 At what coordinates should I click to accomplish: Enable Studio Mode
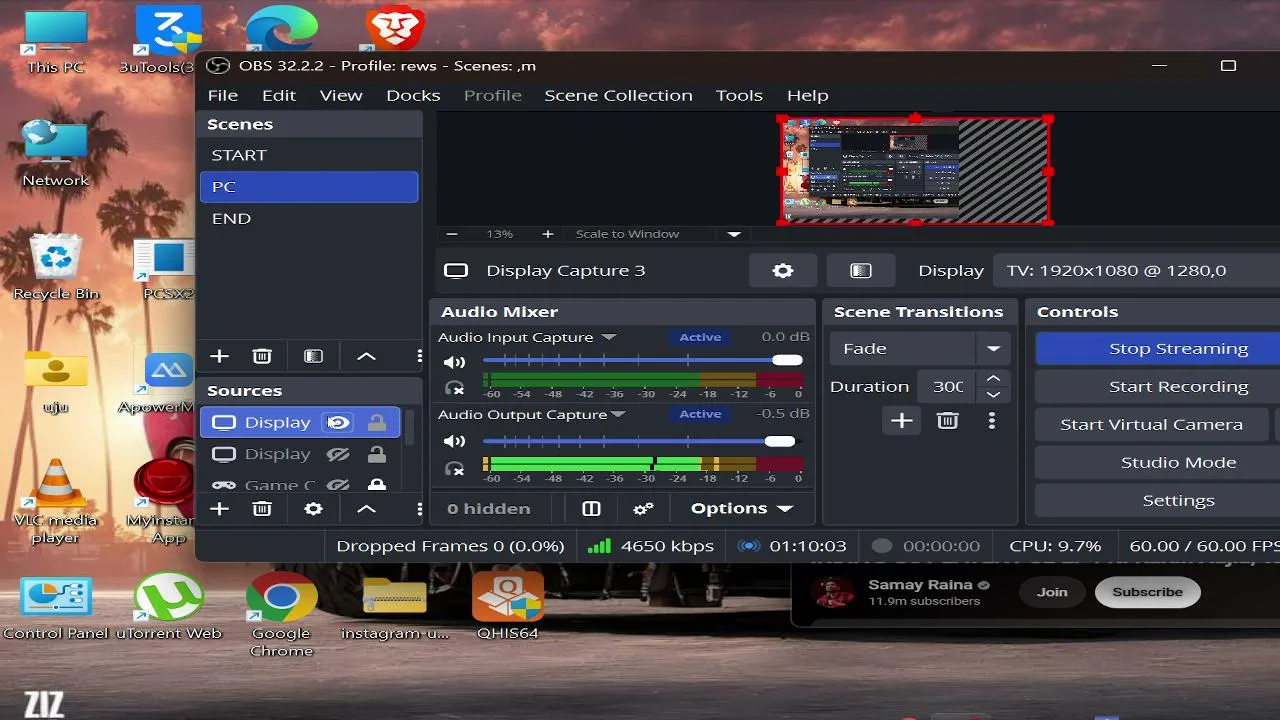pos(1158,463)
